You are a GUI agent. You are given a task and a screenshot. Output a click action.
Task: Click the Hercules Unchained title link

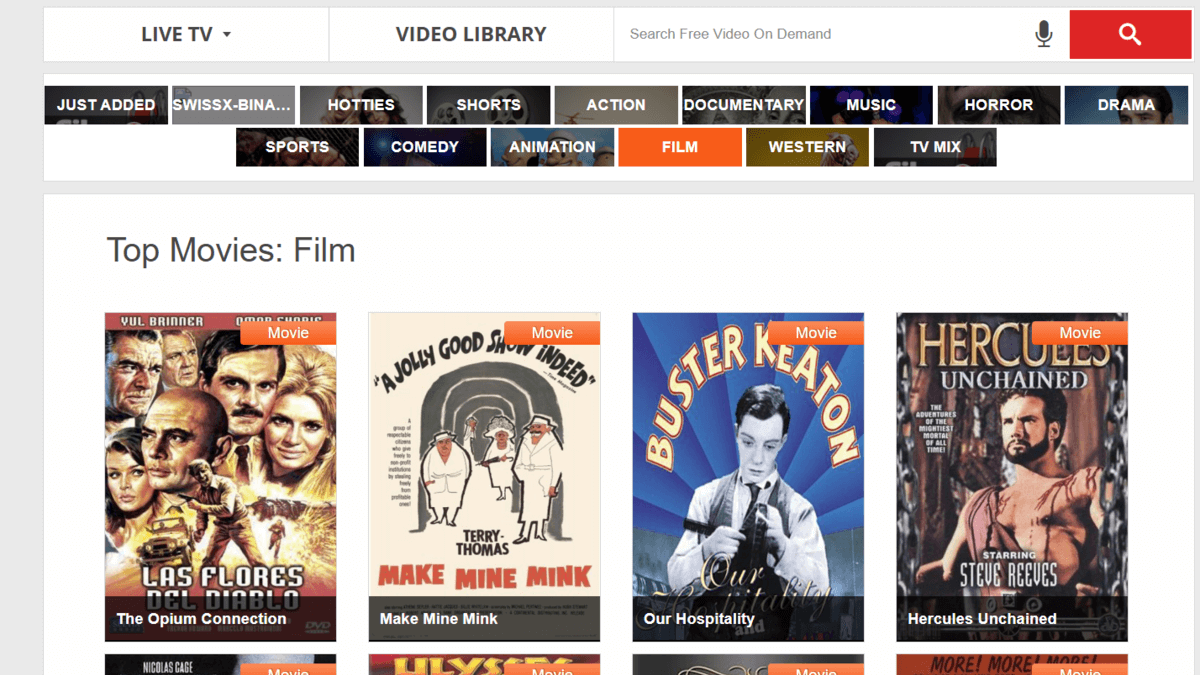(982, 619)
